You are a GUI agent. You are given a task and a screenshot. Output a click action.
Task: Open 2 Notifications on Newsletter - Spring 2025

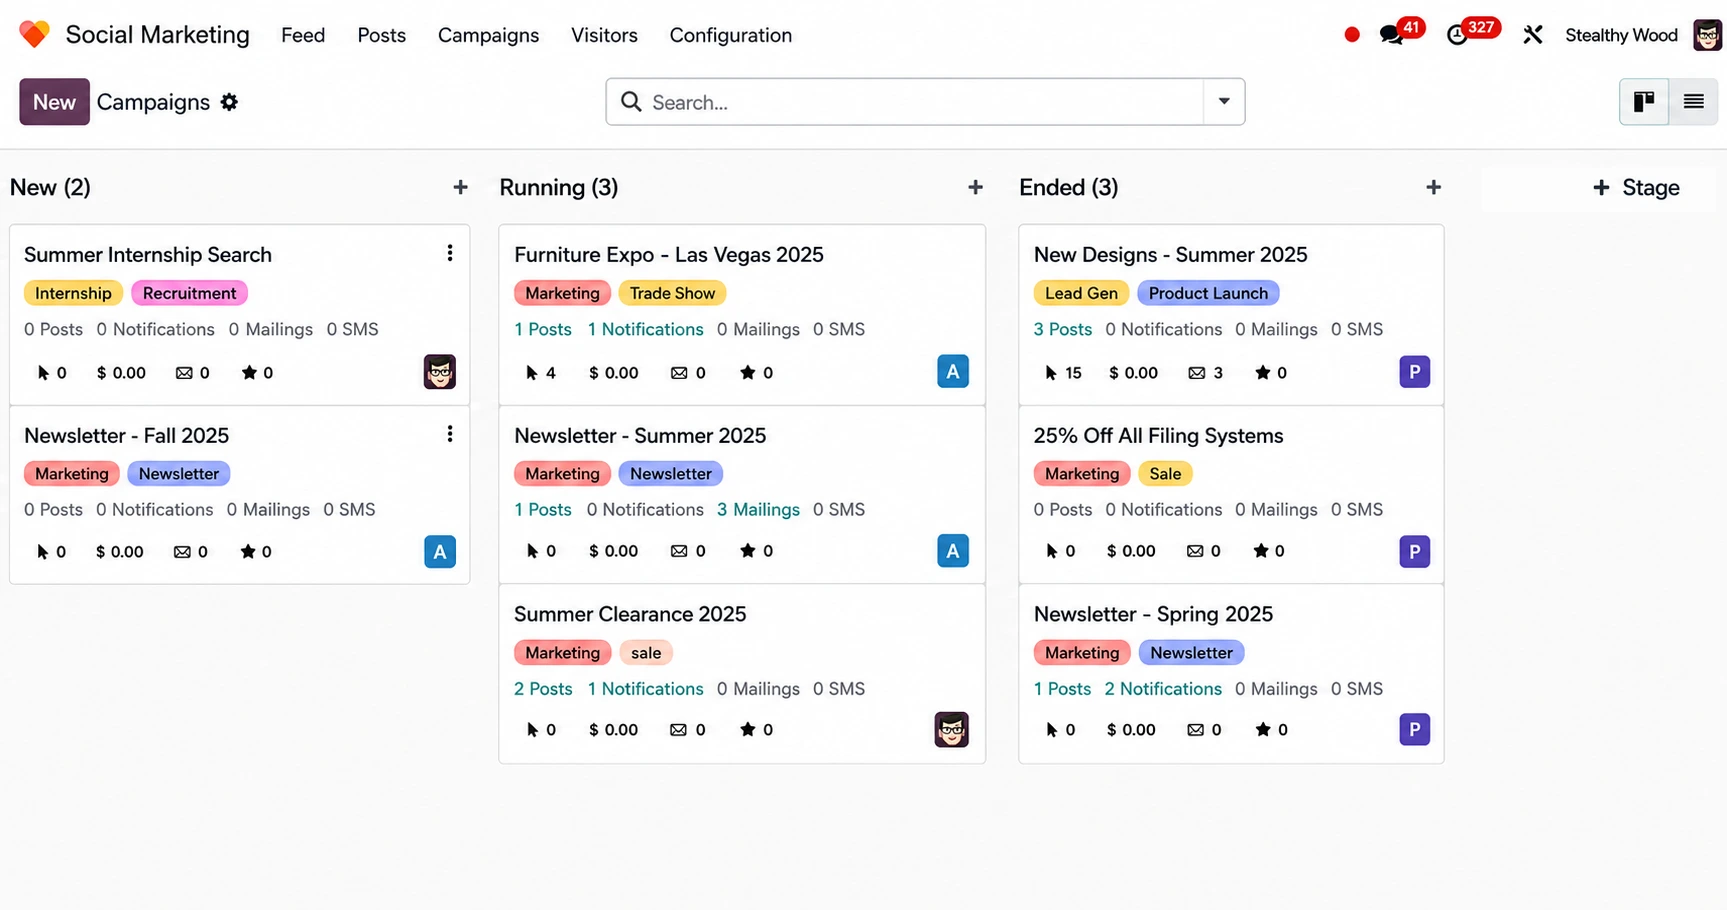click(1163, 689)
